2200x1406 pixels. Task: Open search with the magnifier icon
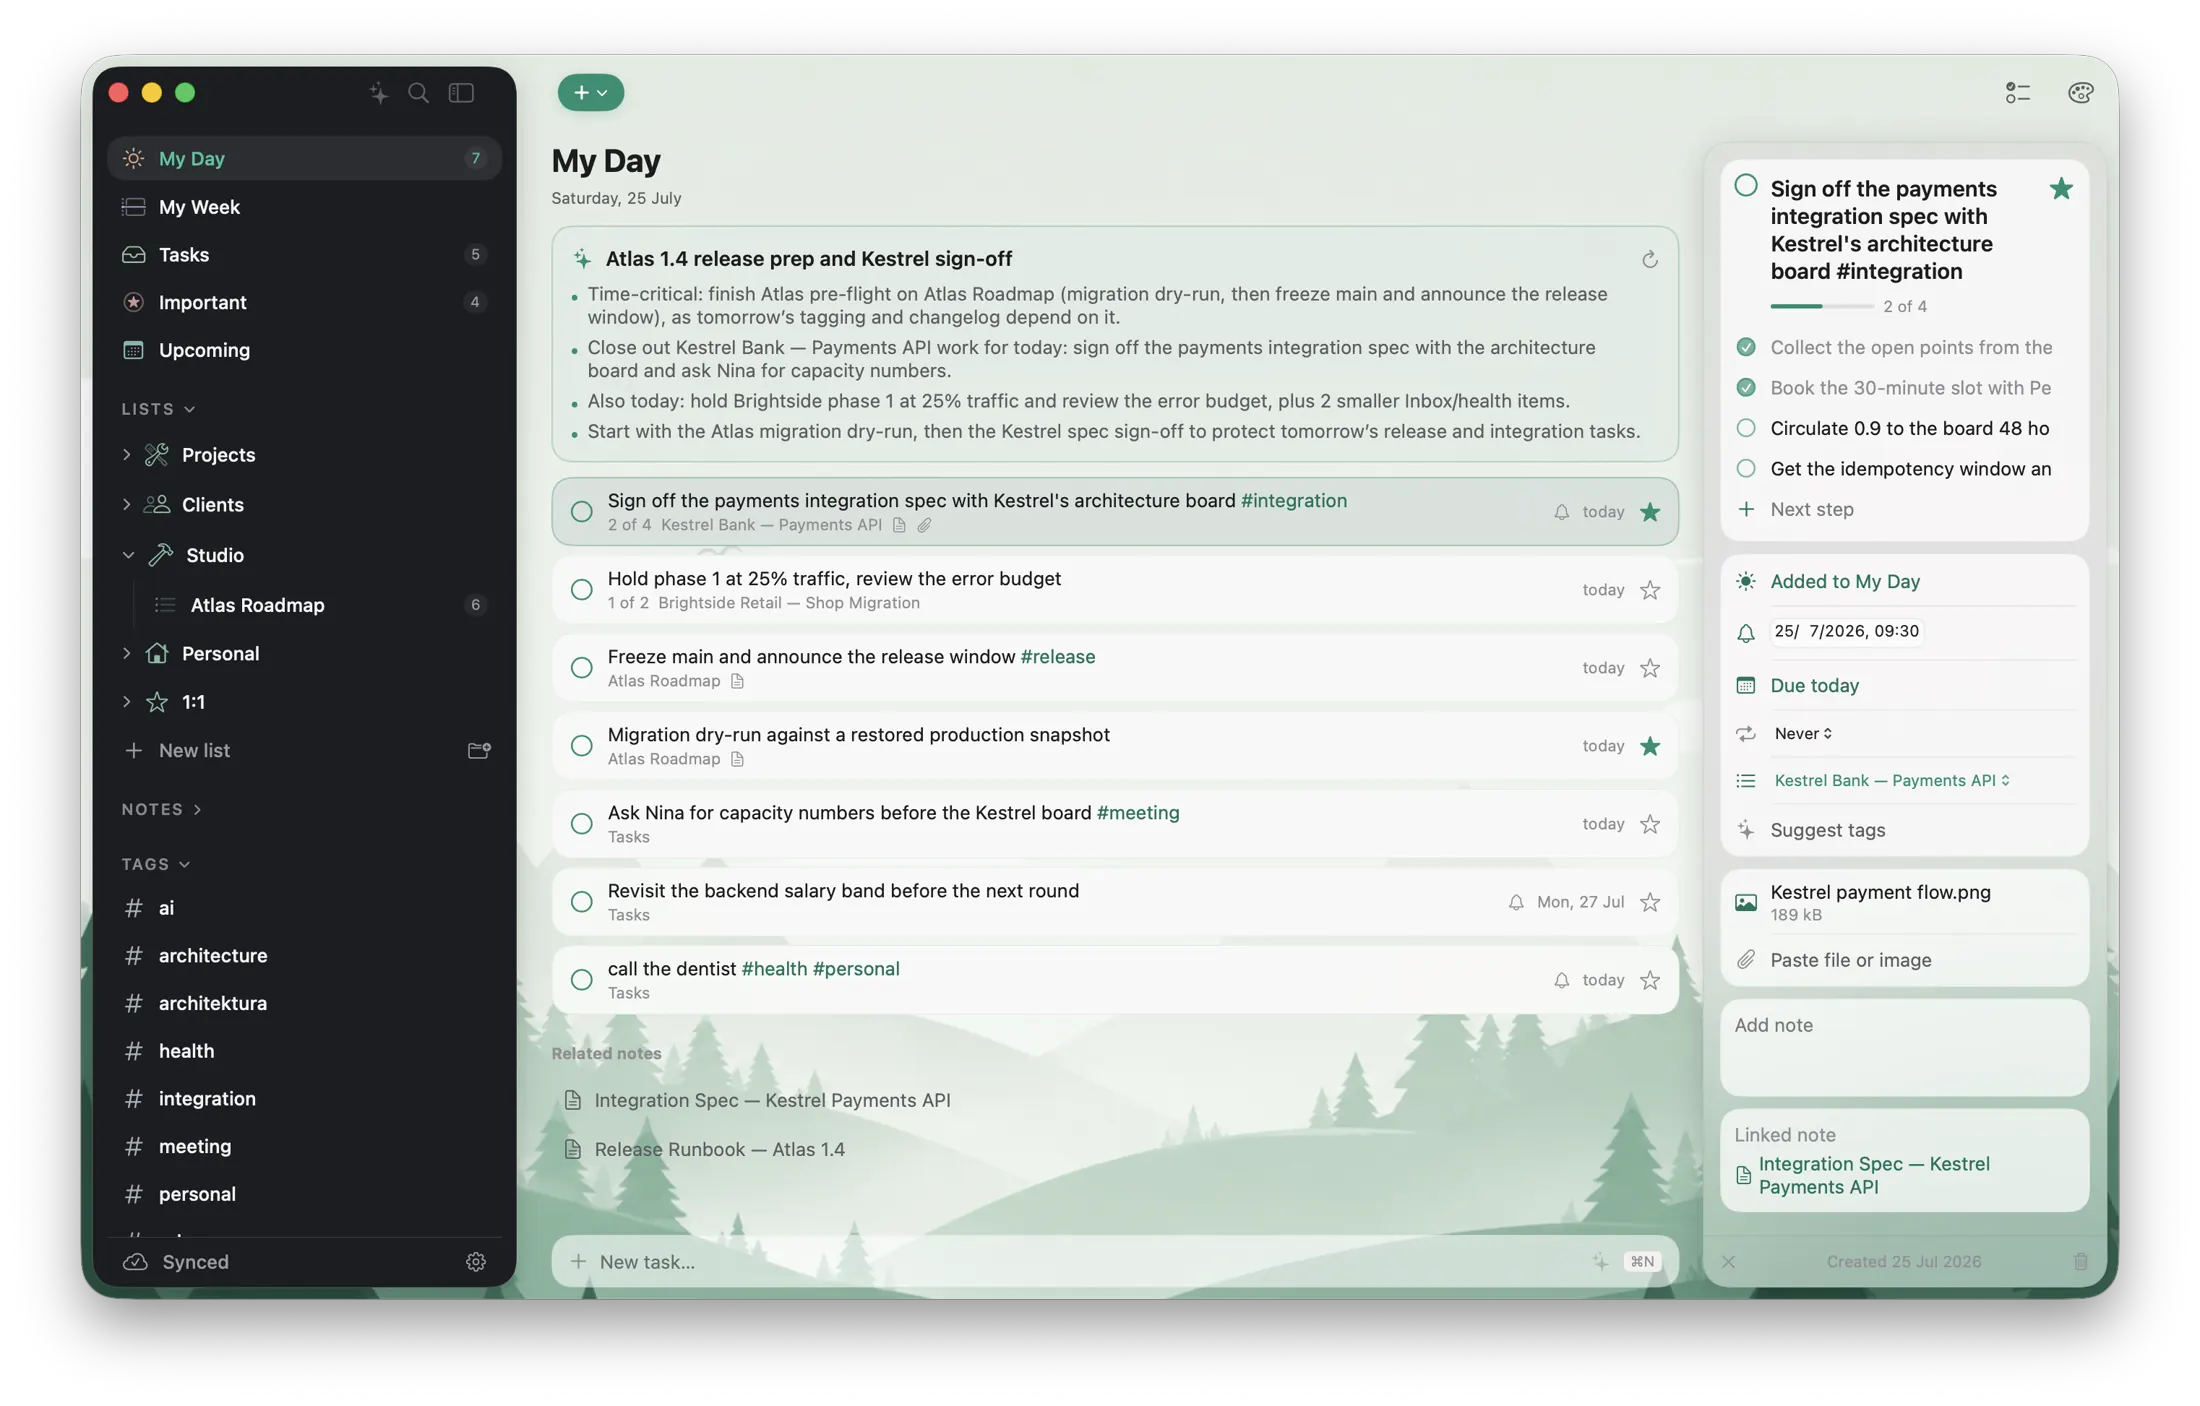[x=418, y=93]
